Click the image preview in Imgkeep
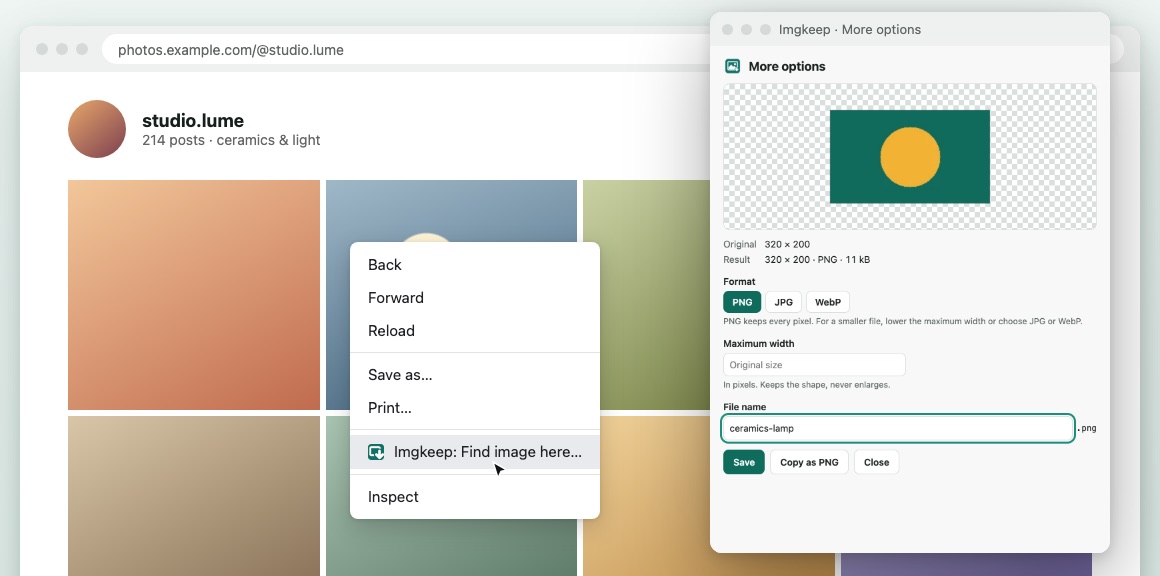1160x576 pixels. click(909, 156)
